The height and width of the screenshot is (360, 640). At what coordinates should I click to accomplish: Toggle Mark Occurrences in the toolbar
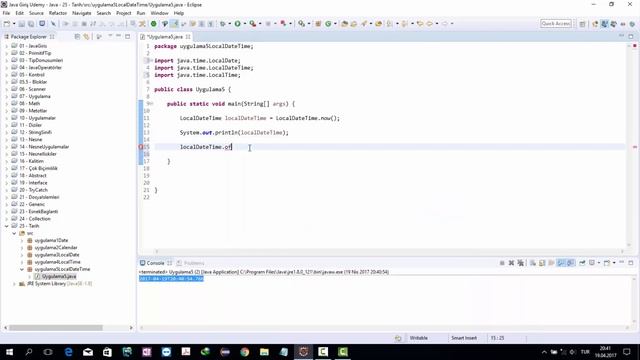click(174, 24)
